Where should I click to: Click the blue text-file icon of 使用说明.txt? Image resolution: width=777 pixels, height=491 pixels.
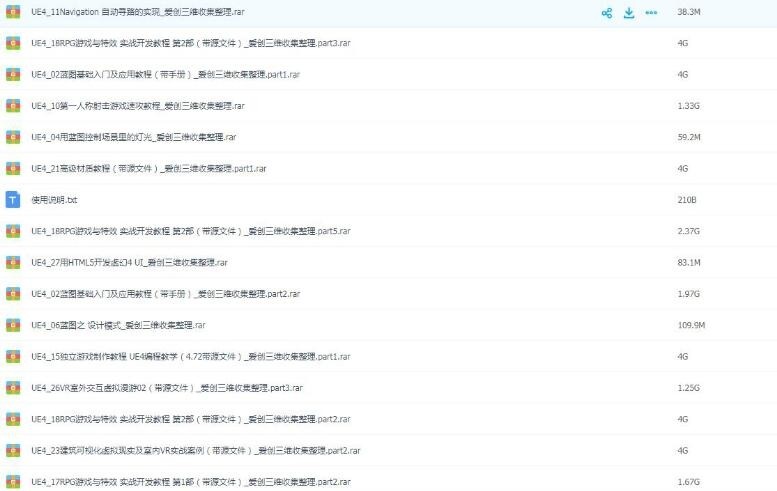click(13, 200)
